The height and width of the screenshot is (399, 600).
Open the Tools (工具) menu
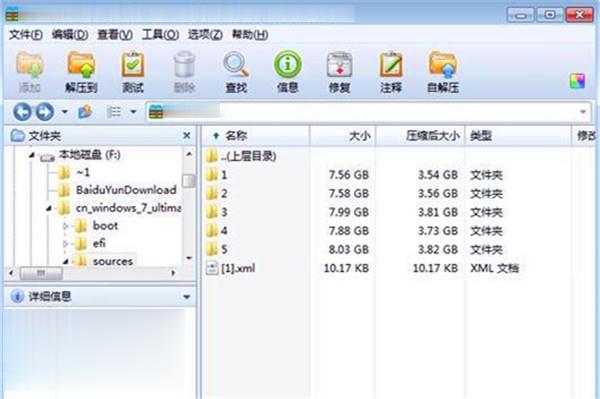pyautogui.click(x=160, y=35)
